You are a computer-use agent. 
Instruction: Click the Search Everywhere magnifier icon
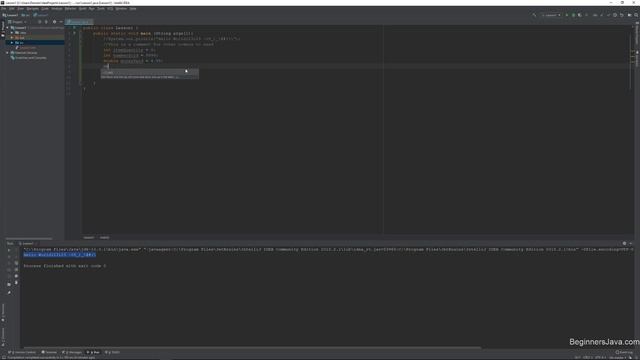click(x=636, y=15)
